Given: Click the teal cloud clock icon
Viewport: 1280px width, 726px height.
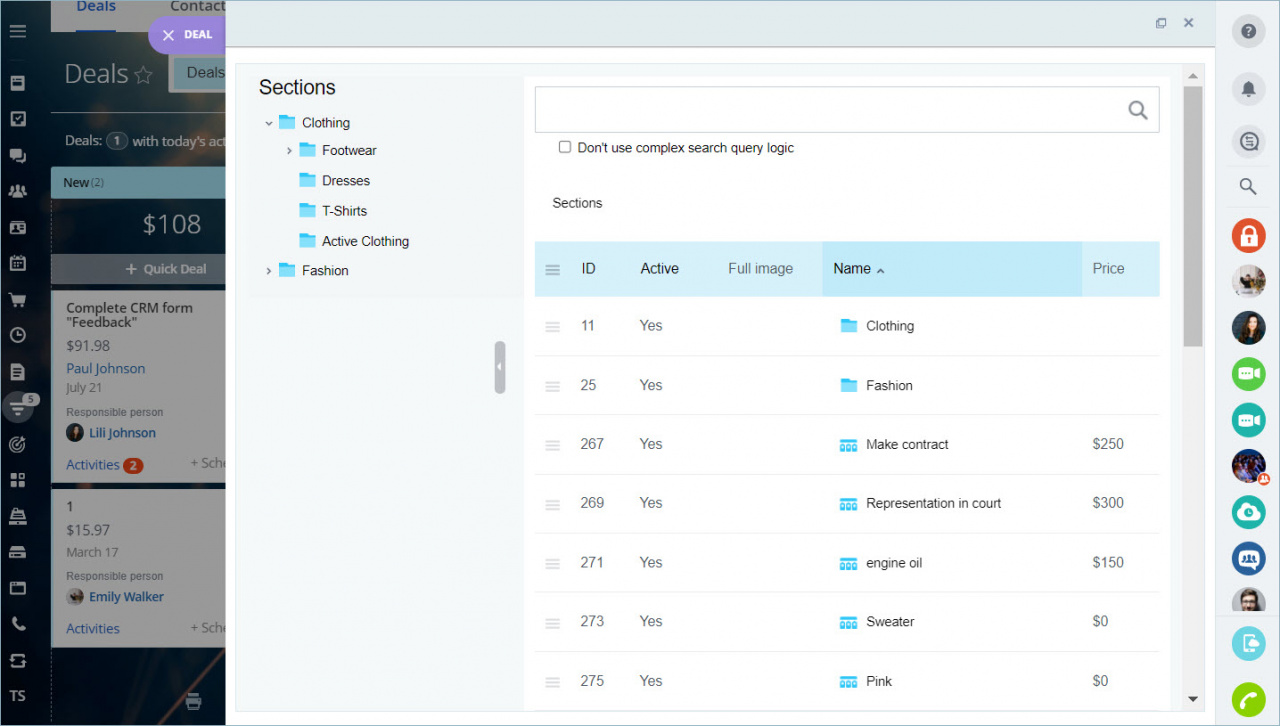Looking at the screenshot, I should click(1248, 512).
